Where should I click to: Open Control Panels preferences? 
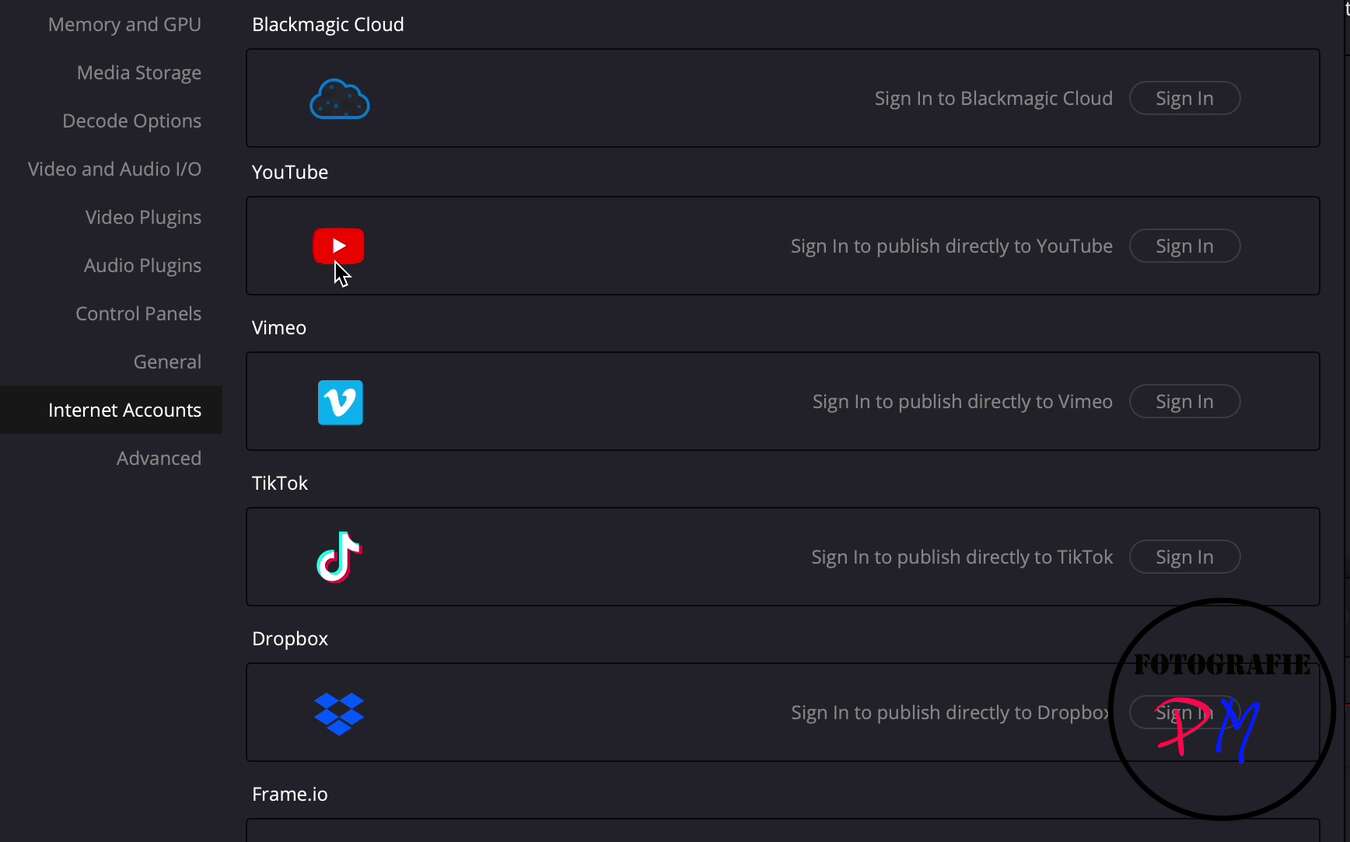[x=139, y=313]
